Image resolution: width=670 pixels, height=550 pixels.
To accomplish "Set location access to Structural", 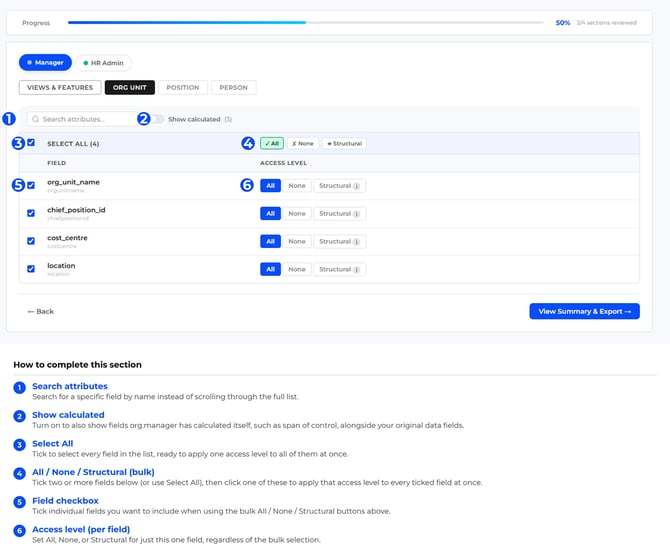I will [339, 269].
